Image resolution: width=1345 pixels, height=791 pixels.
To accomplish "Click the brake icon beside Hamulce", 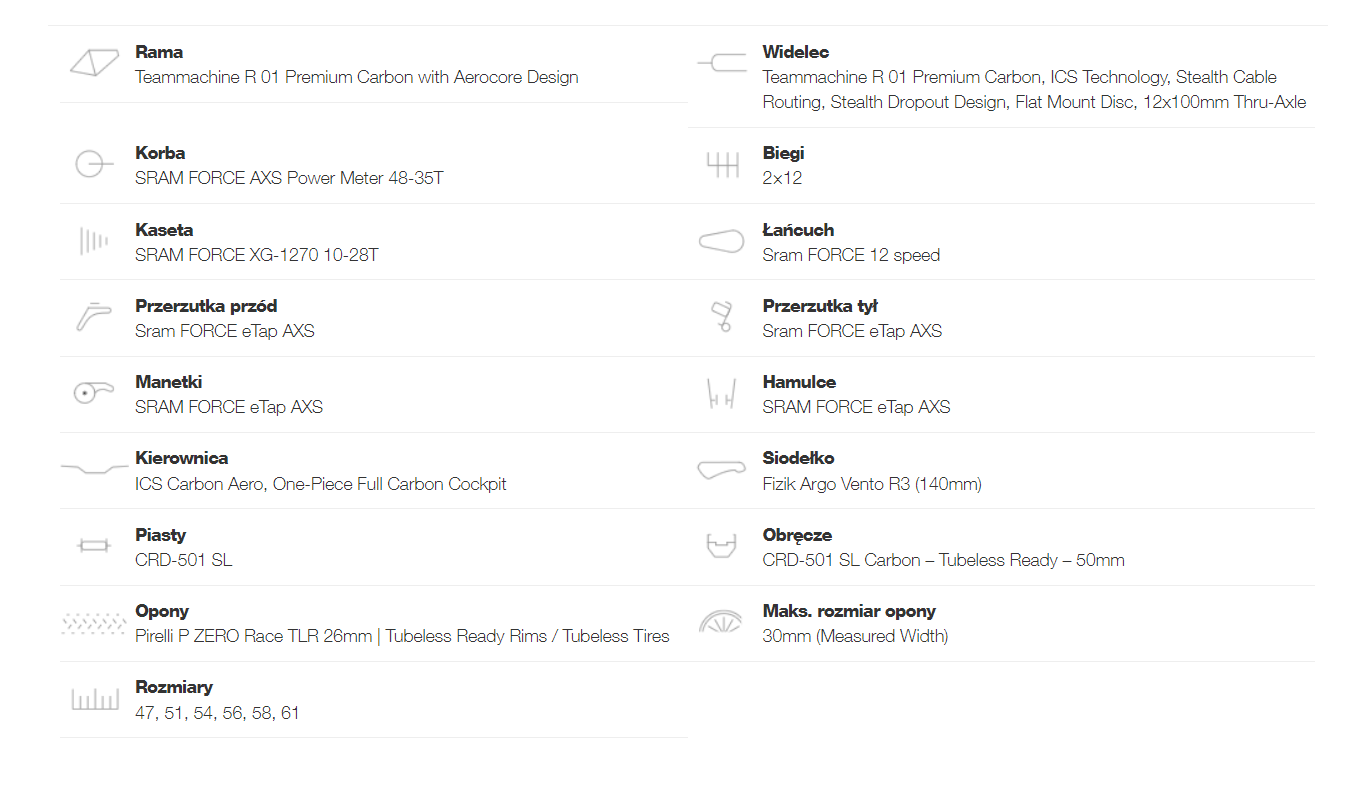I will pyautogui.click(x=721, y=394).
